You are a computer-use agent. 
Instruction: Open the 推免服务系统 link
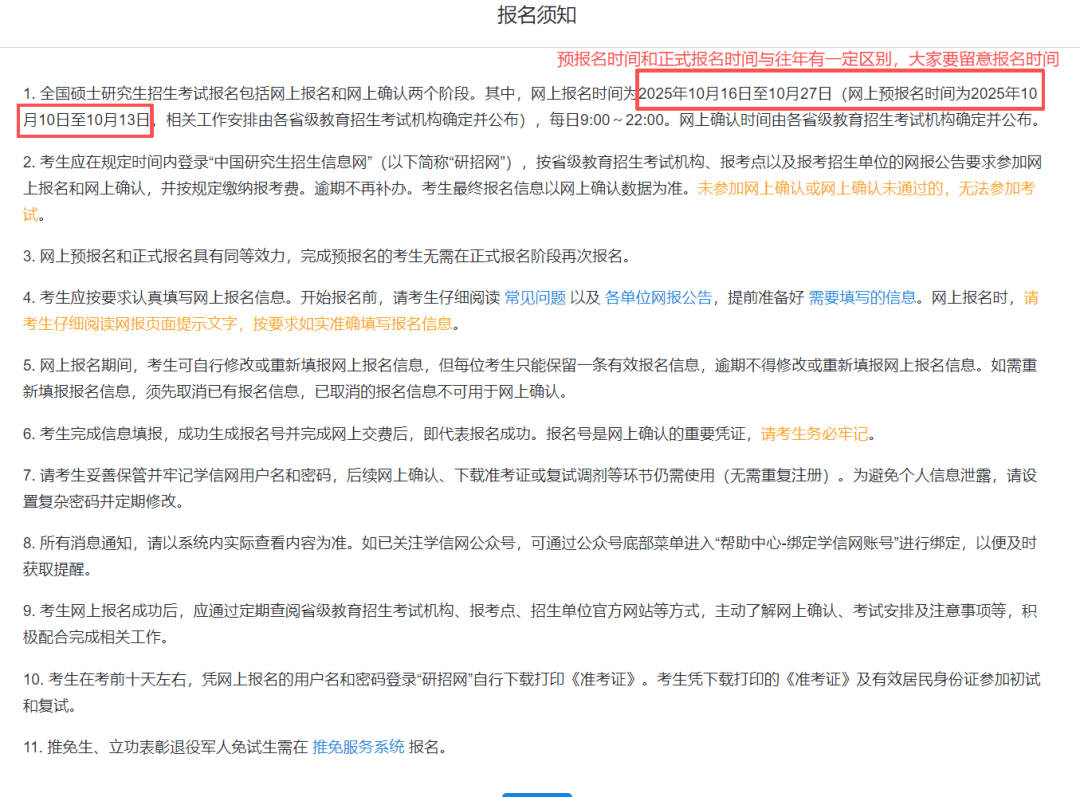tap(358, 746)
